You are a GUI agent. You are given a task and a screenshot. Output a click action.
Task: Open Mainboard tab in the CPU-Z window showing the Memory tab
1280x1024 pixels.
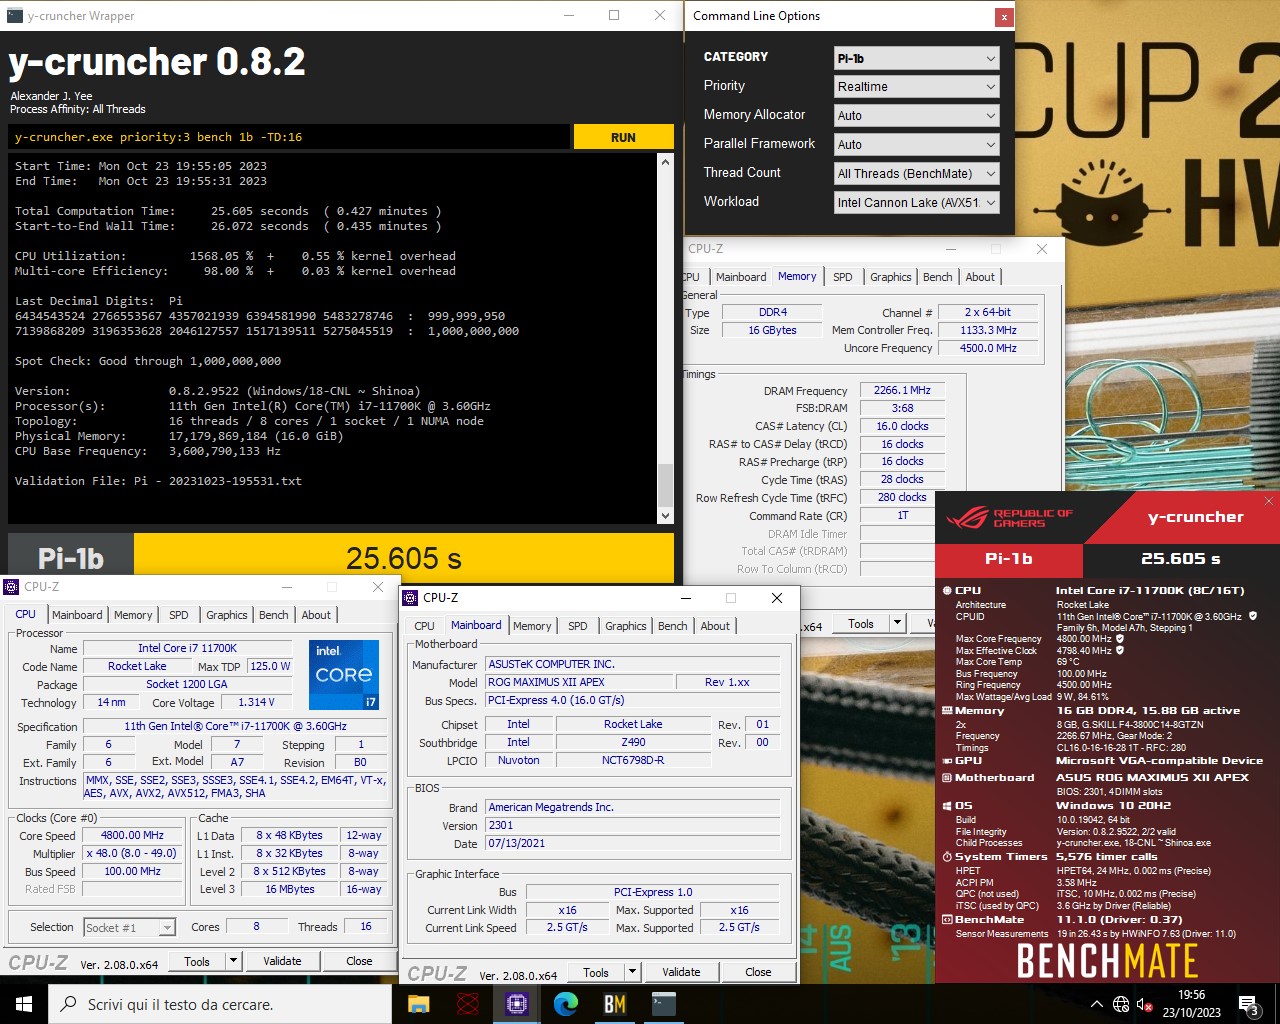point(741,277)
